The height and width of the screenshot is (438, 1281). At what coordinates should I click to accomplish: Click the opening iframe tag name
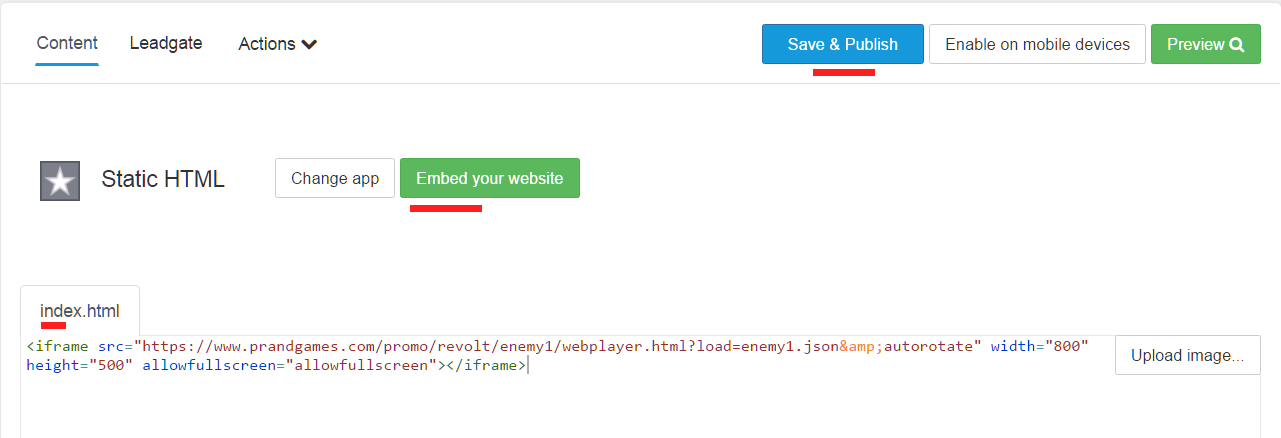coord(62,346)
